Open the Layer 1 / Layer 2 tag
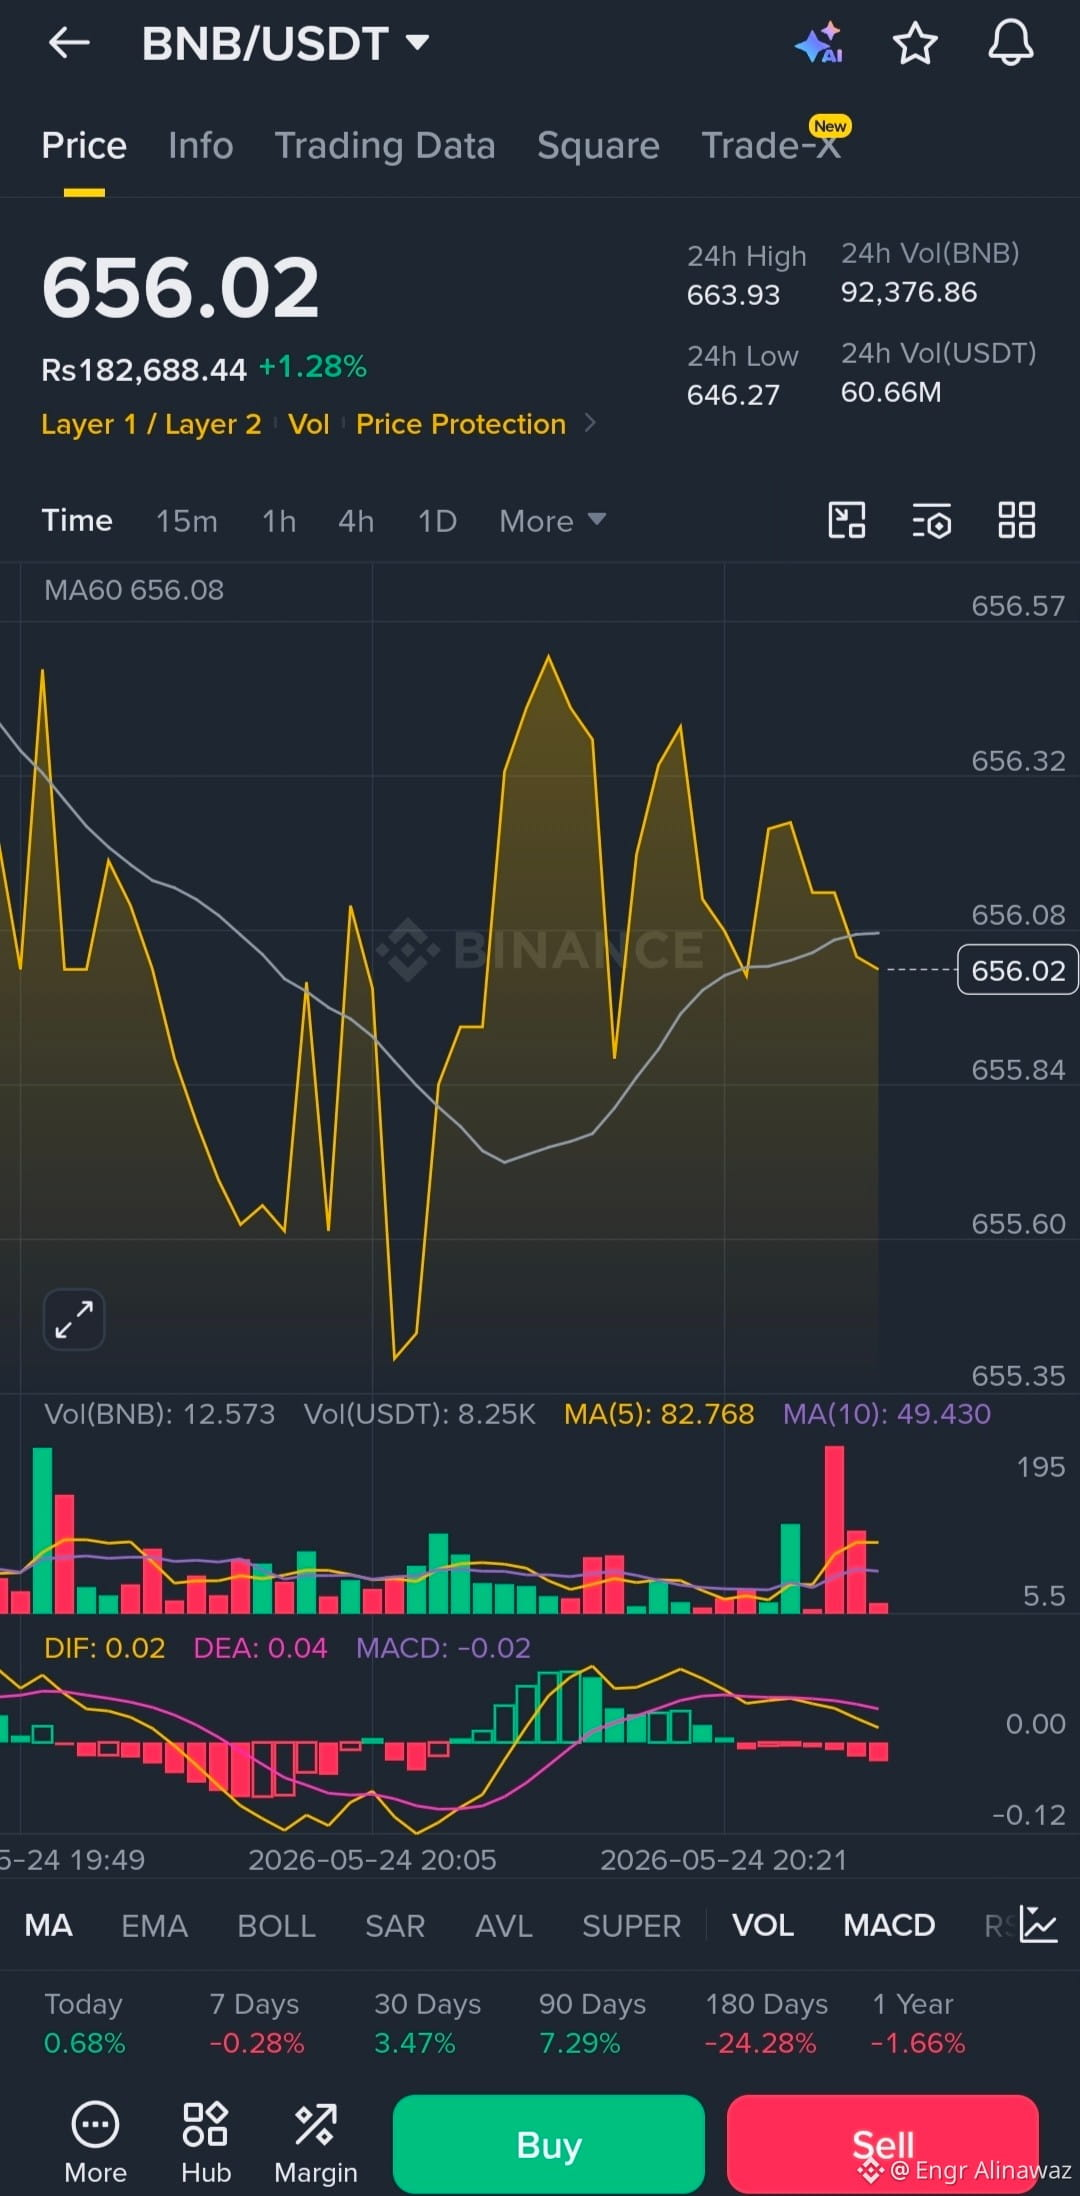The image size is (1080, 2196). tap(151, 424)
